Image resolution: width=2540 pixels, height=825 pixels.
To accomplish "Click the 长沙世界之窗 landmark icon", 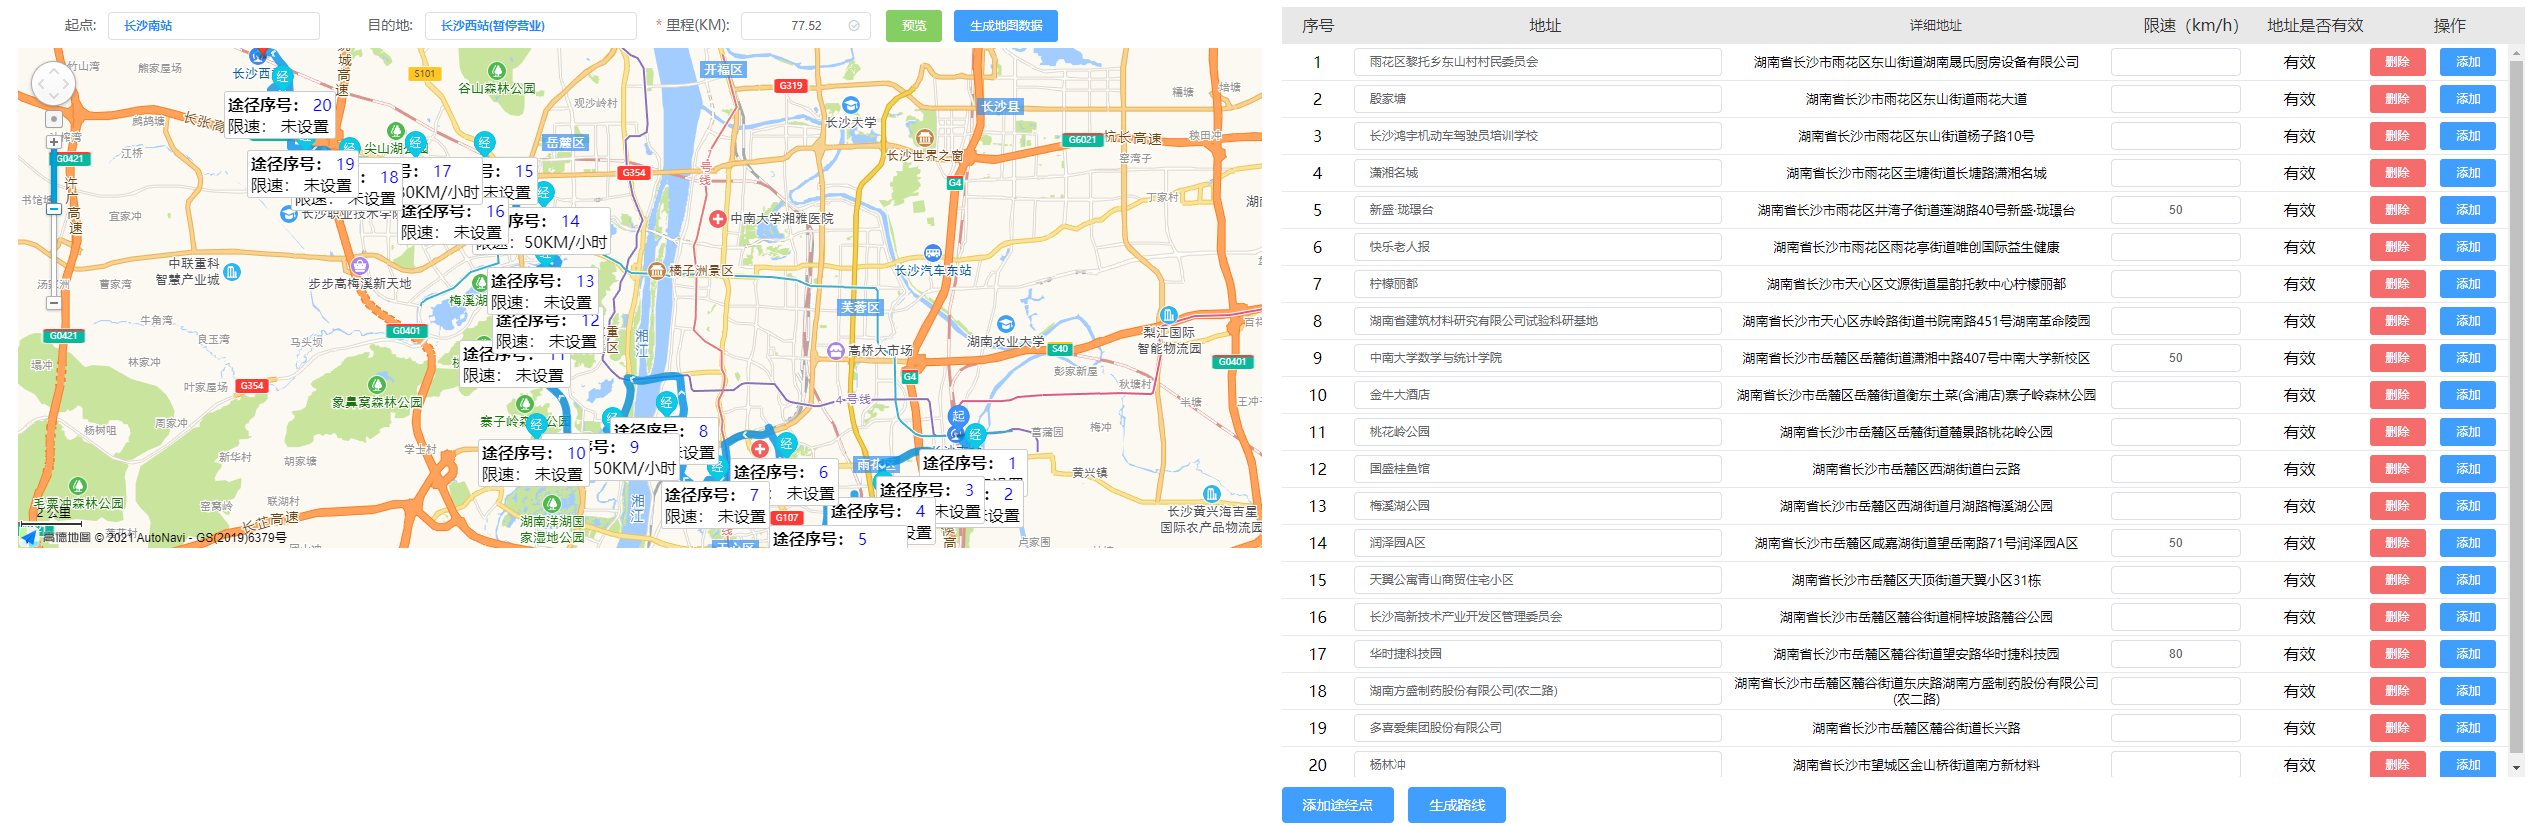I will [x=925, y=138].
